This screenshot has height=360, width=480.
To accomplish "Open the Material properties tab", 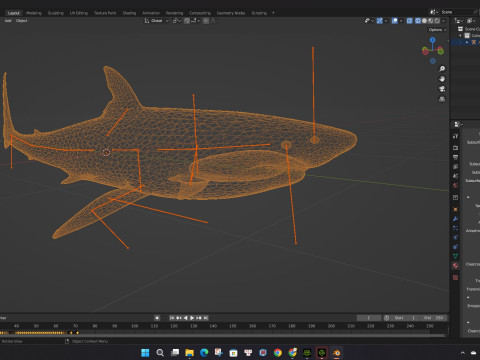I will point(456,265).
